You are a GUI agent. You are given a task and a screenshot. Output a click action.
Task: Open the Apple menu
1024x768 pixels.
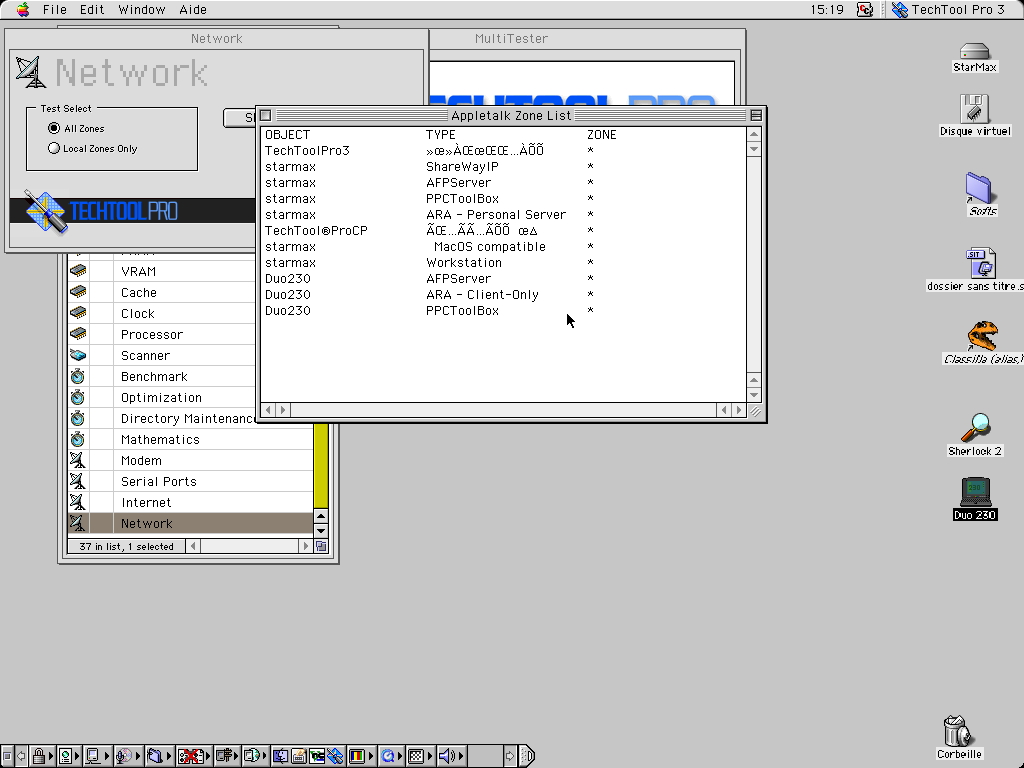click(23, 9)
